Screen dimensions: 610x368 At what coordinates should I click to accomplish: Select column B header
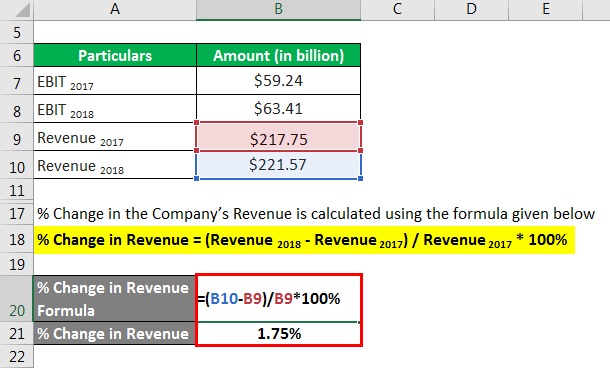[279, 9]
